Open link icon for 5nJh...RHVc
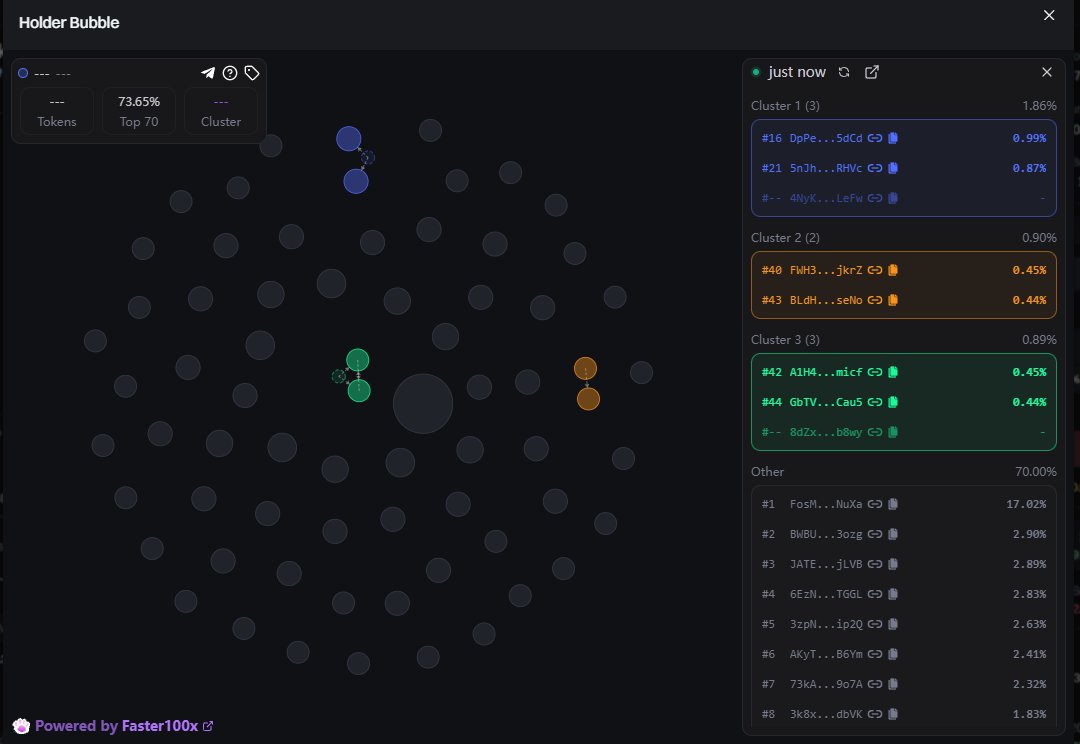Screen dimensions: 1080x744 [x=875, y=168]
